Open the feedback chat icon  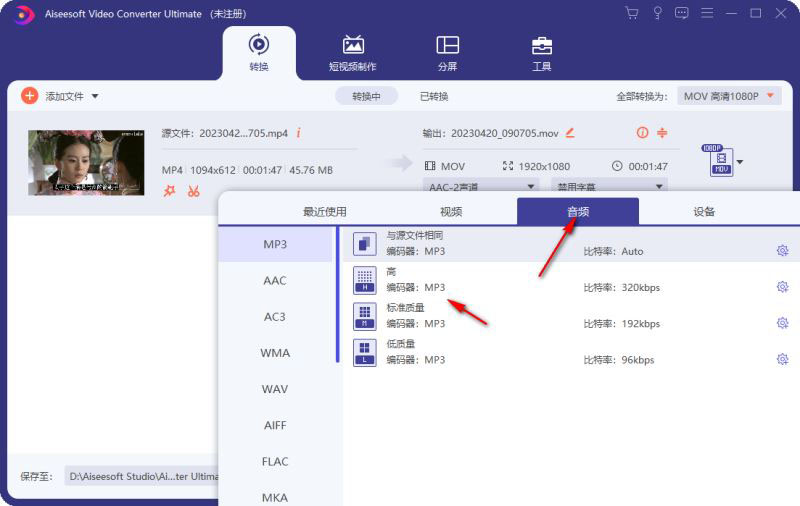[x=682, y=13]
